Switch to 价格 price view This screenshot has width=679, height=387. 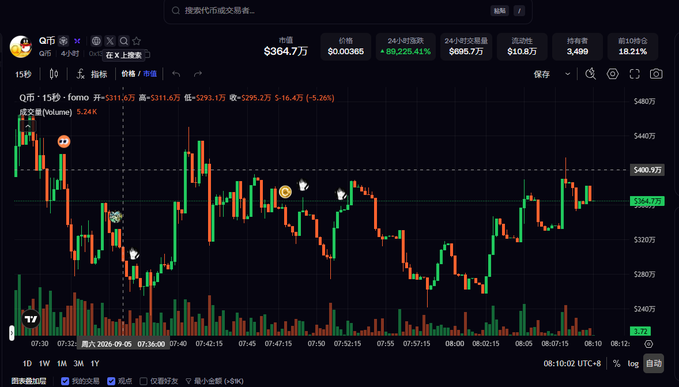click(x=128, y=74)
